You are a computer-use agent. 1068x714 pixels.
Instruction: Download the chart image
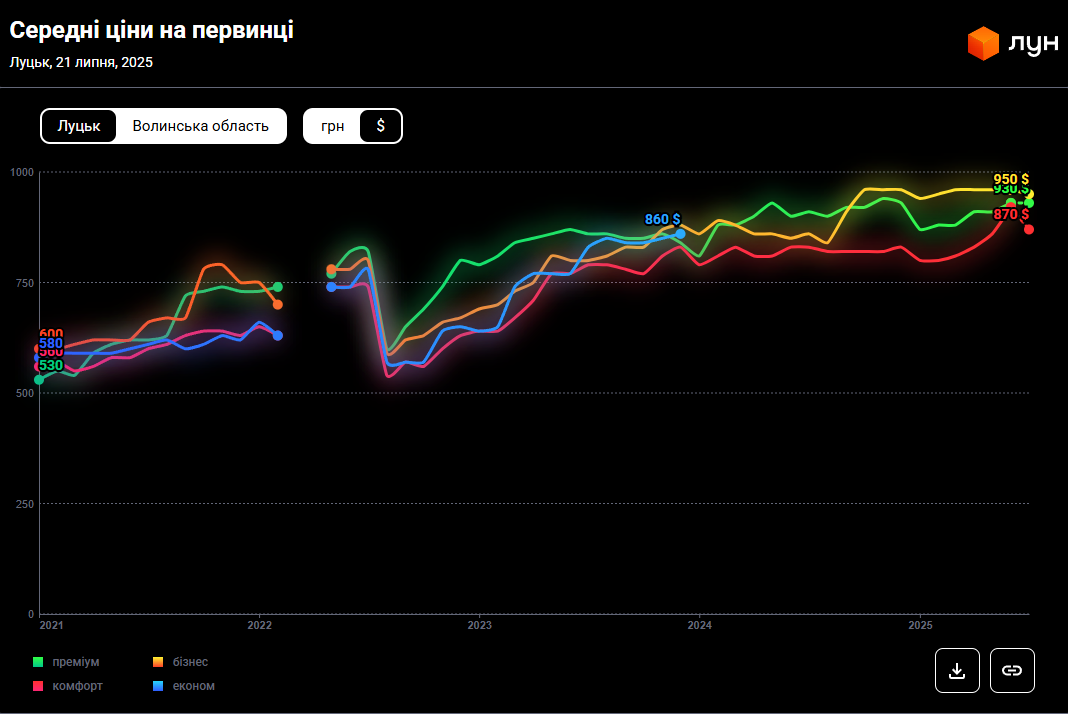(957, 670)
